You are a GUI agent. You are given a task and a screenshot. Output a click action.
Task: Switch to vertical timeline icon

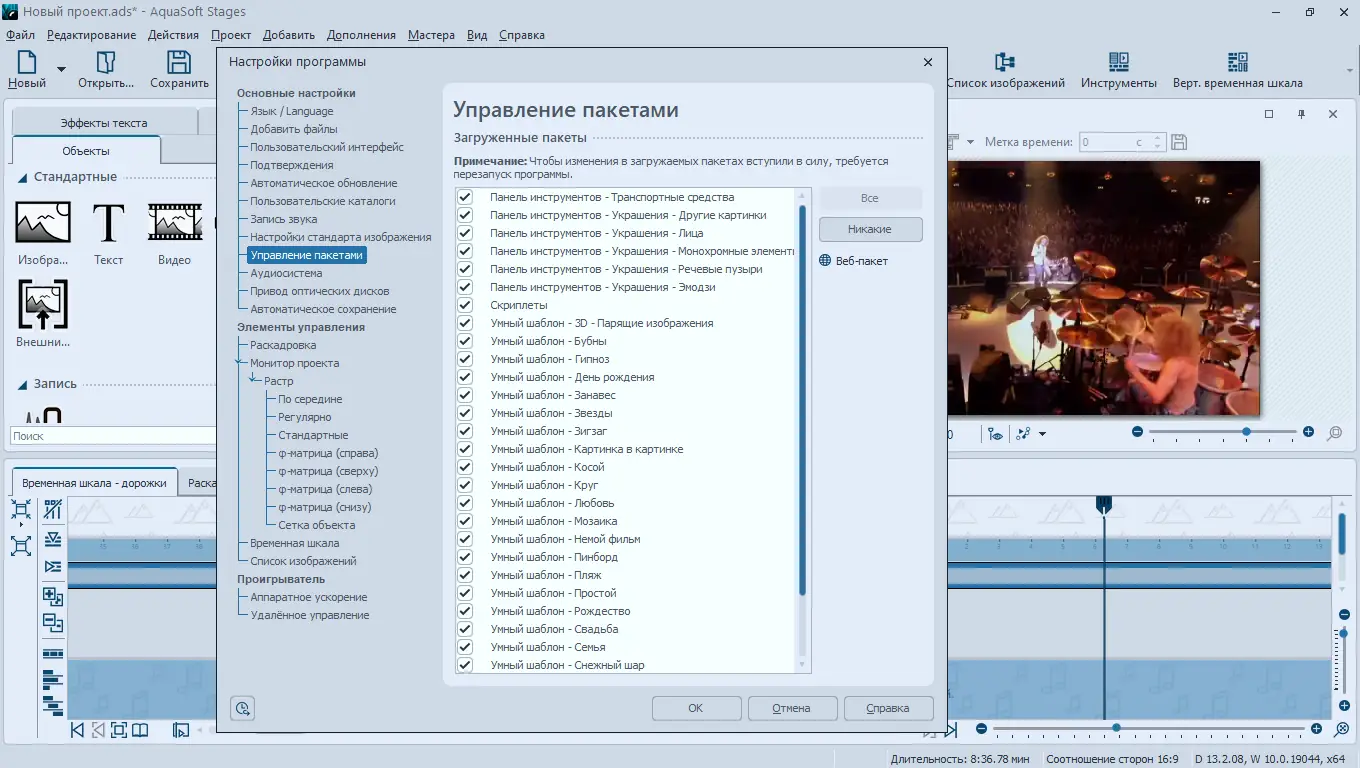click(1237, 62)
